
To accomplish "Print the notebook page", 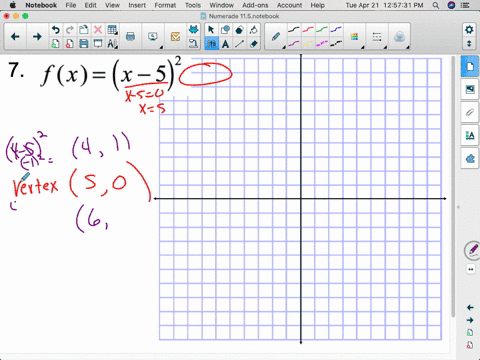I will [130, 36].
